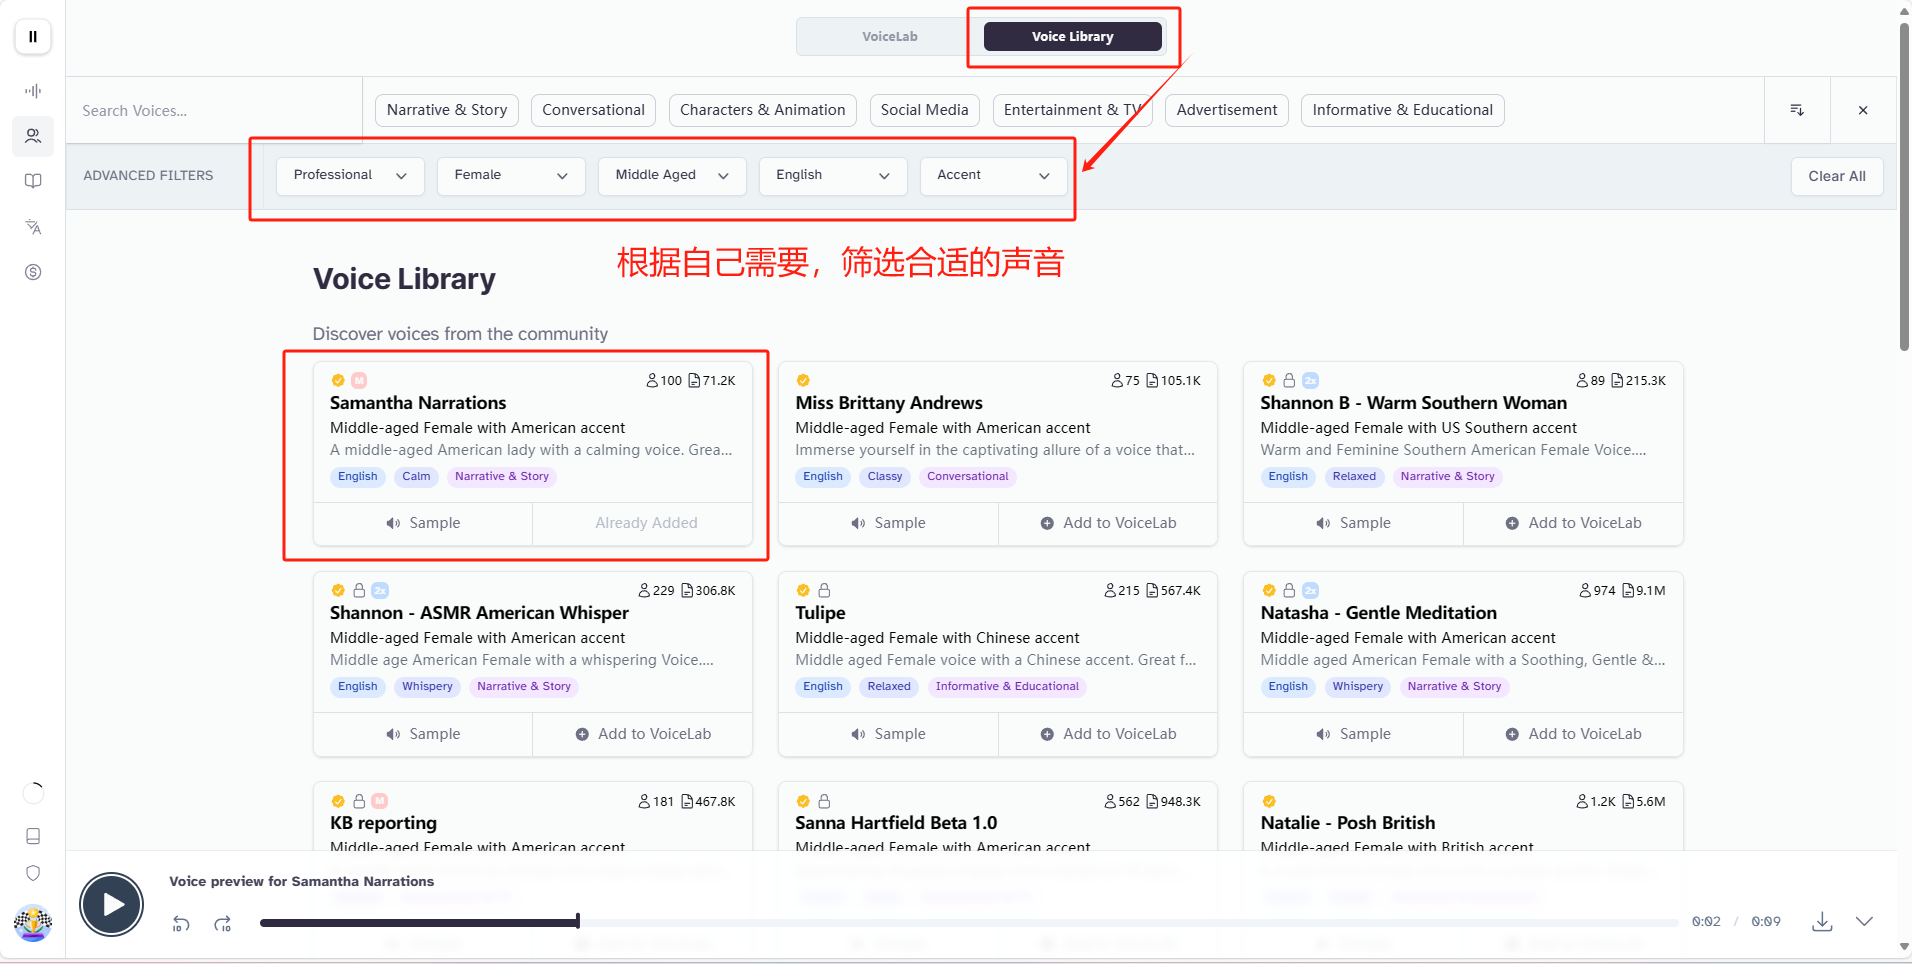Focus the Search Voices input field

(x=214, y=111)
